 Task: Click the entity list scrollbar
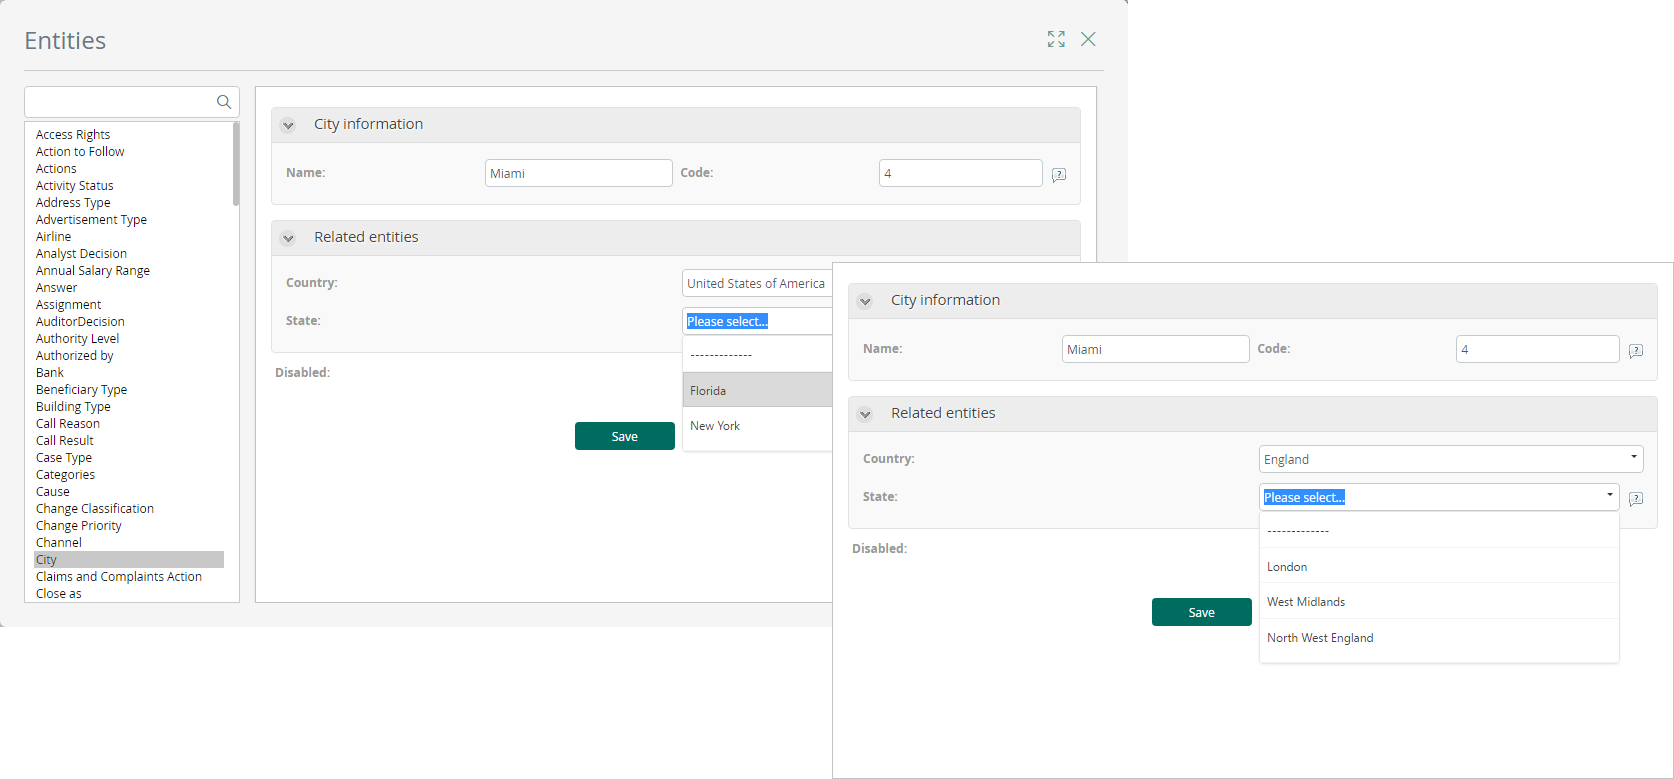pos(236,163)
